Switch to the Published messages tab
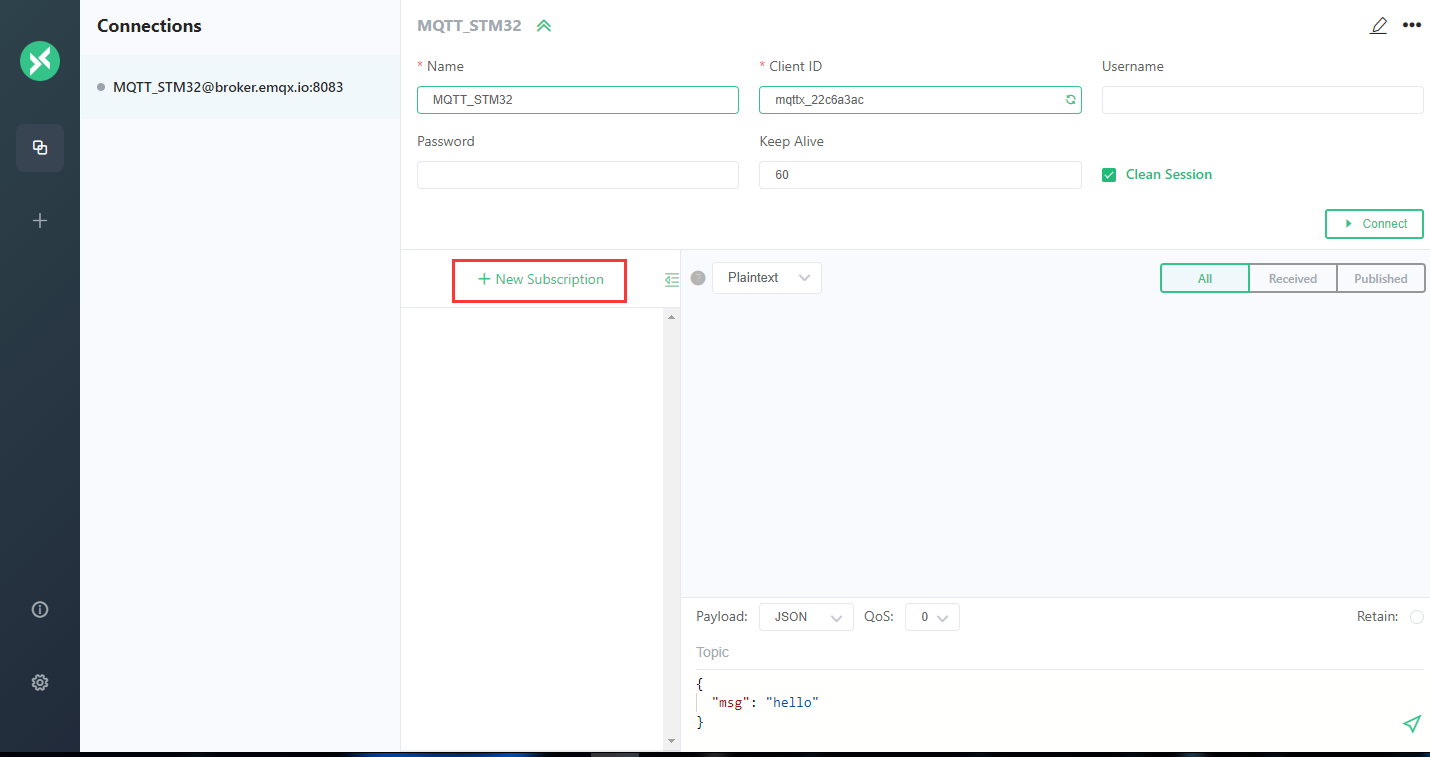 point(1380,279)
